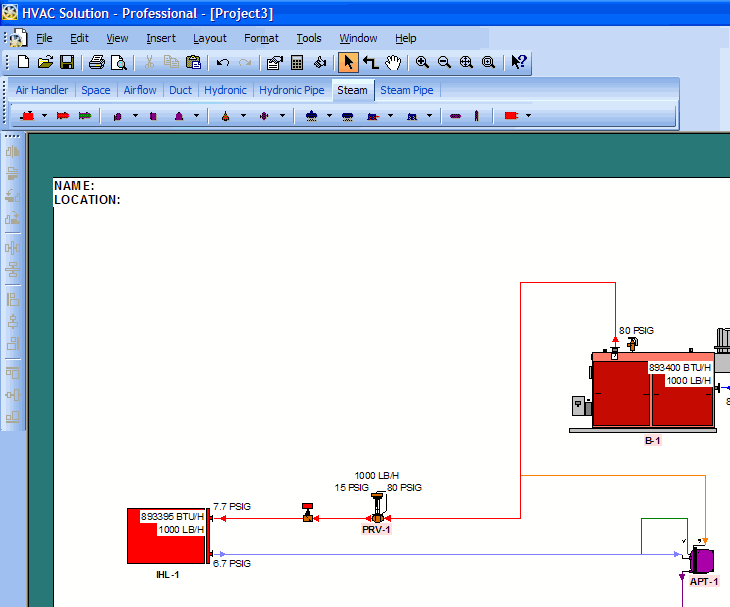The image size is (730, 607).
Task: Open print preview
Action: point(119,62)
